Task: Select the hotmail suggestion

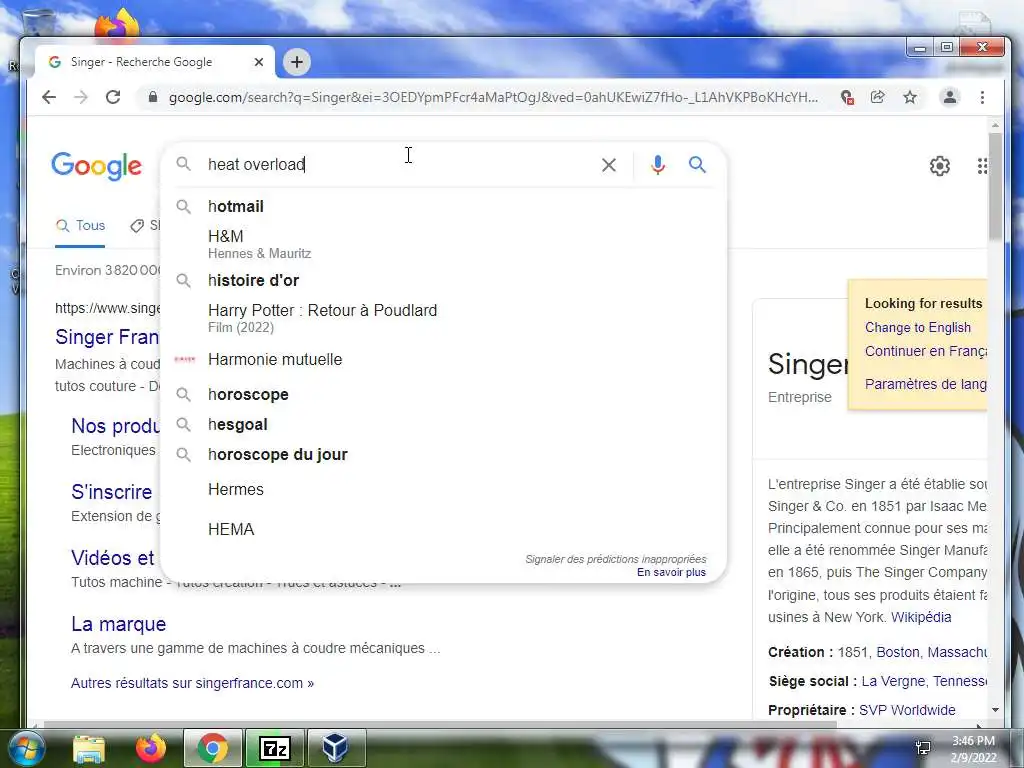Action: point(443,206)
